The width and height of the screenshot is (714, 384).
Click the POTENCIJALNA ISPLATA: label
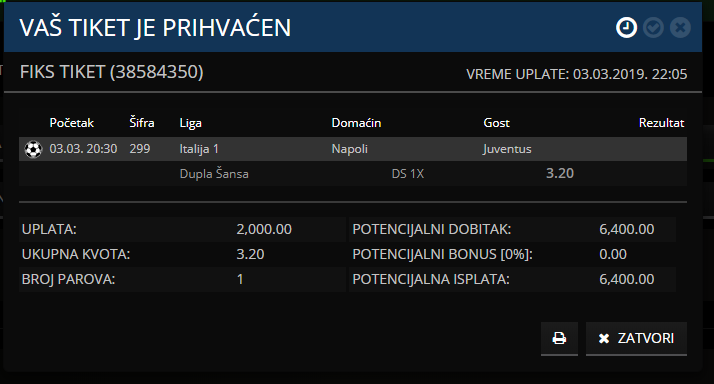click(x=431, y=279)
